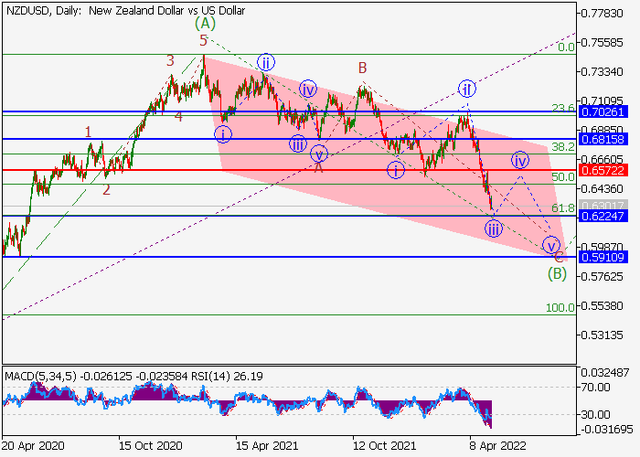Viewport: 640px width, 457px height.
Task: Click the green (A) wave label
Action: 205,22
